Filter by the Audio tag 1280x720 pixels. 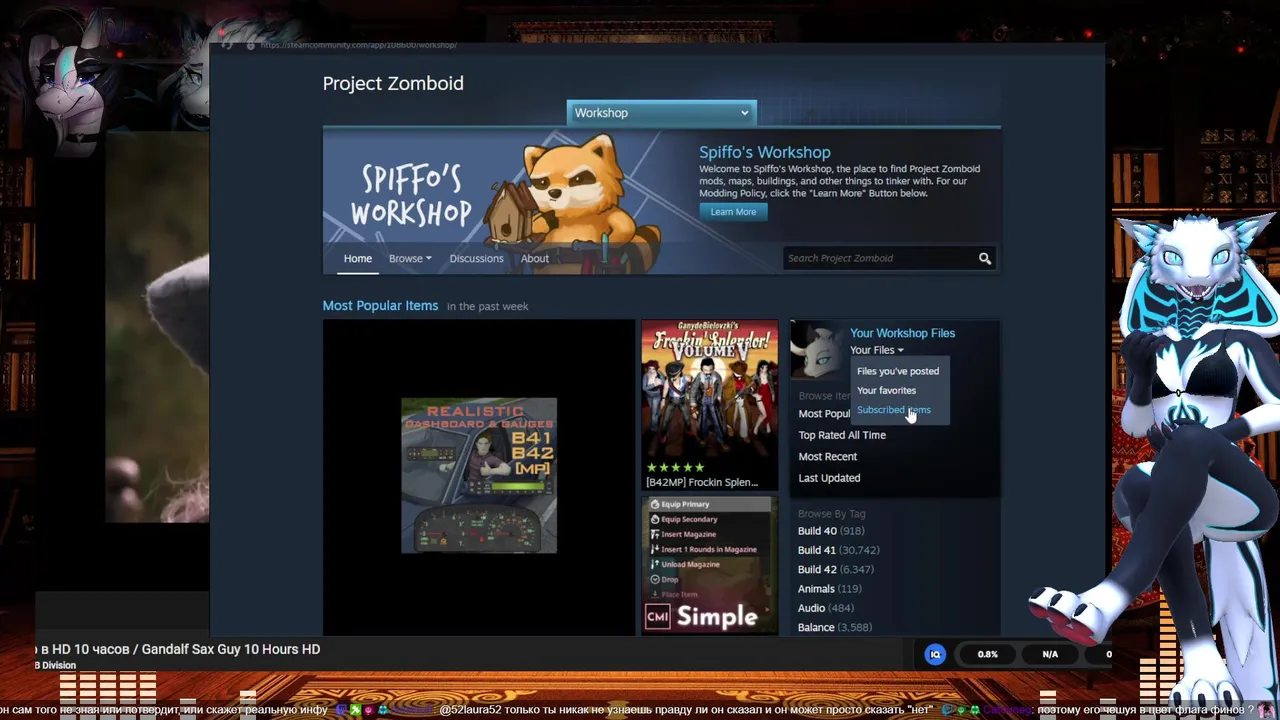pyautogui.click(x=826, y=608)
